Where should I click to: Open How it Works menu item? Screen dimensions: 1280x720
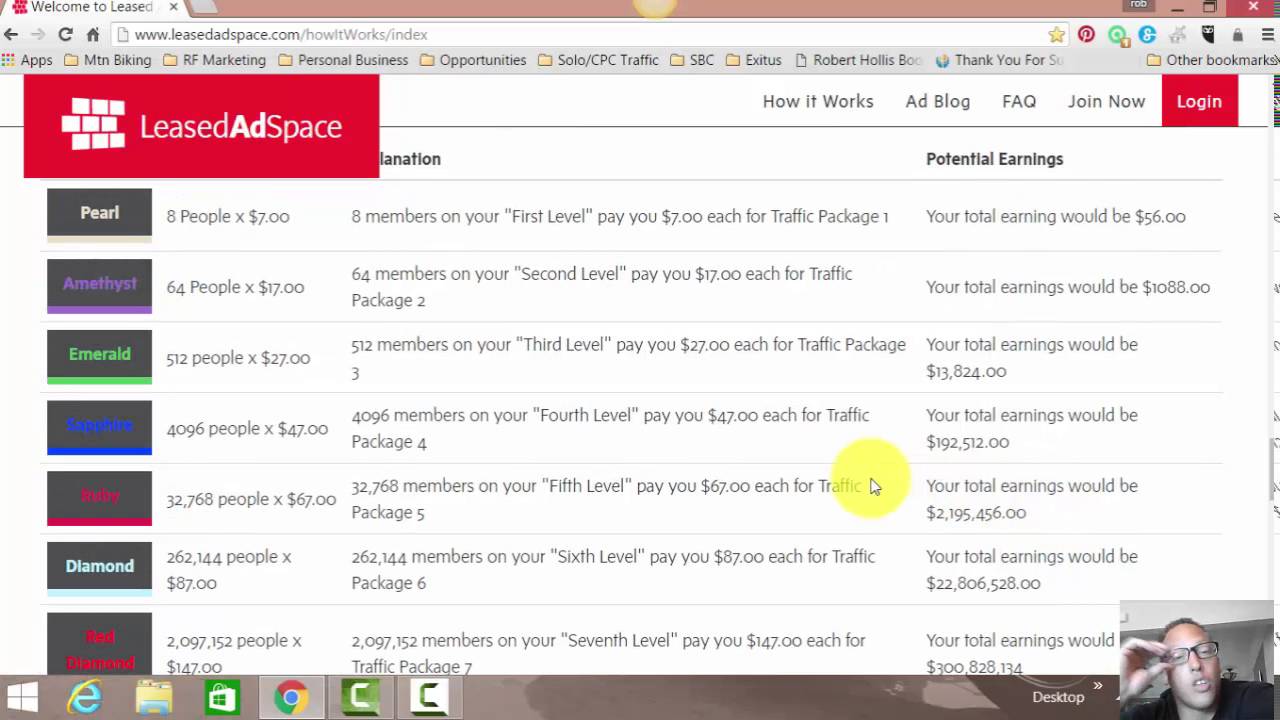818,101
